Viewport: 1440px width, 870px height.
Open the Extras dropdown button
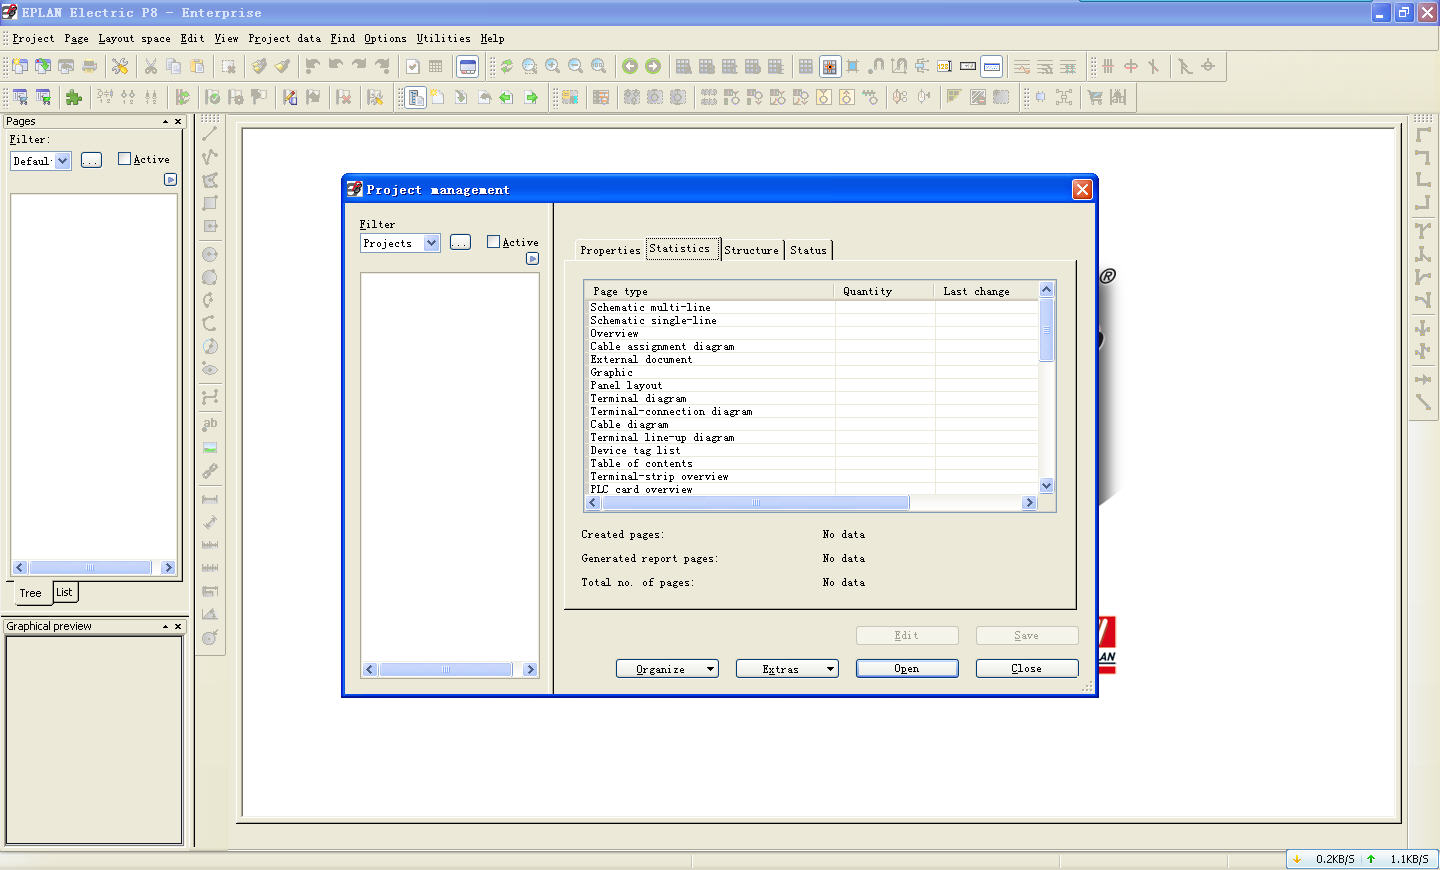(x=787, y=669)
